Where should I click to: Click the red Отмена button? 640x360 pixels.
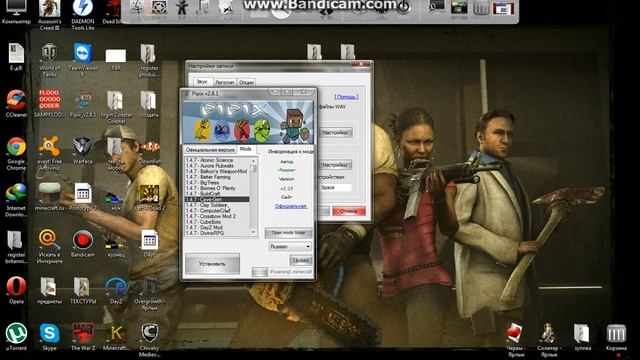click(x=349, y=211)
